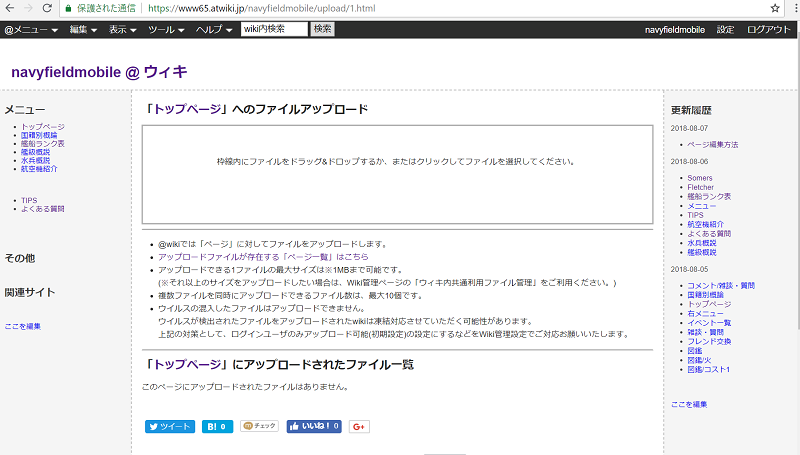Open トップページ in update history

coord(709,304)
